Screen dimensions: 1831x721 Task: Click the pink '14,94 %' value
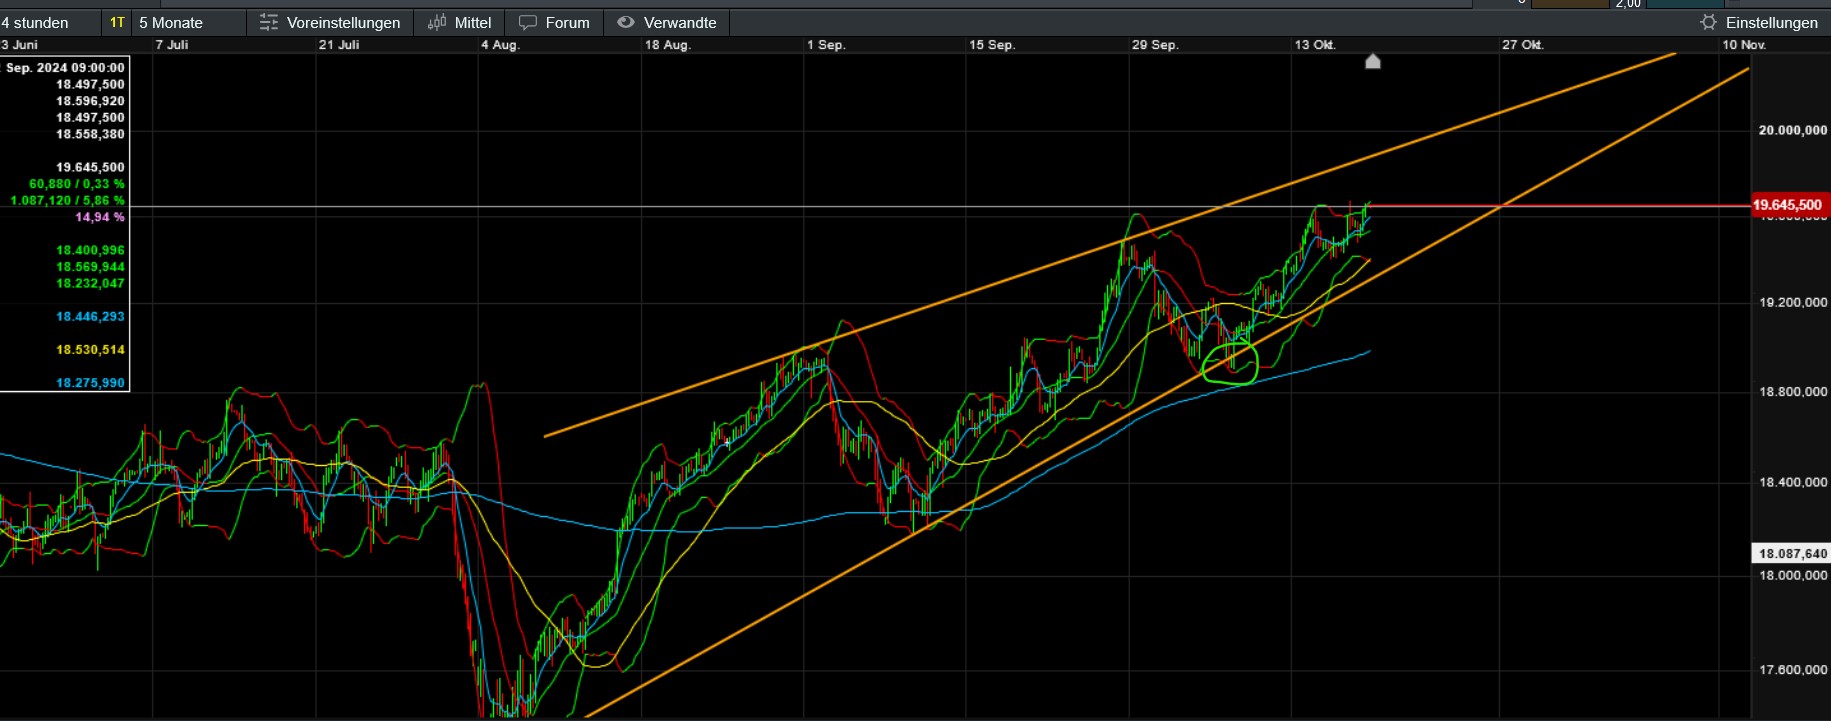tap(100, 217)
